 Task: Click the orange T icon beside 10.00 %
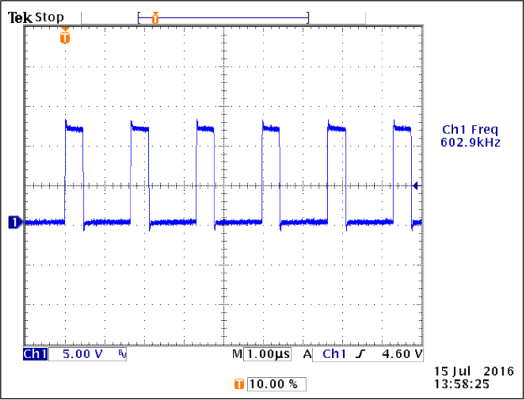point(239,384)
